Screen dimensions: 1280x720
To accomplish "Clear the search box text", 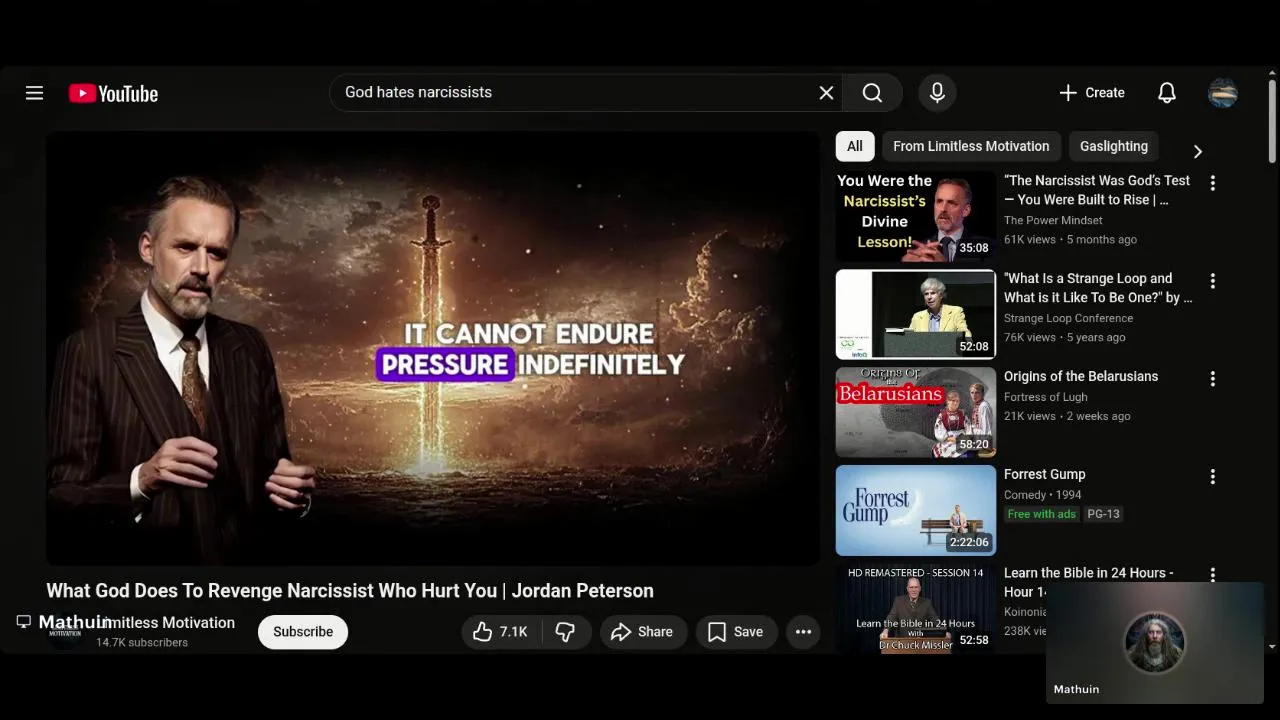I will 826,93.
